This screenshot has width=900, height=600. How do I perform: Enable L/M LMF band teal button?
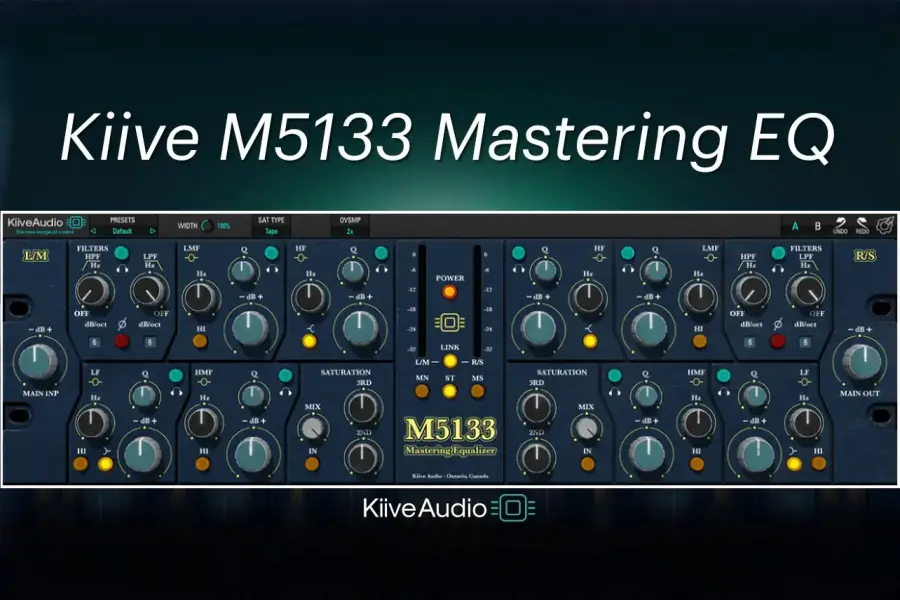pos(271,253)
